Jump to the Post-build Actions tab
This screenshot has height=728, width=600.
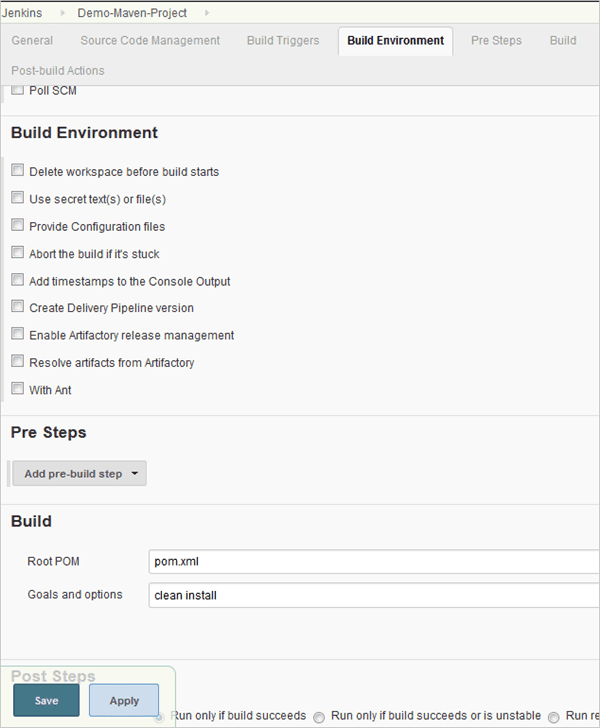(57, 71)
